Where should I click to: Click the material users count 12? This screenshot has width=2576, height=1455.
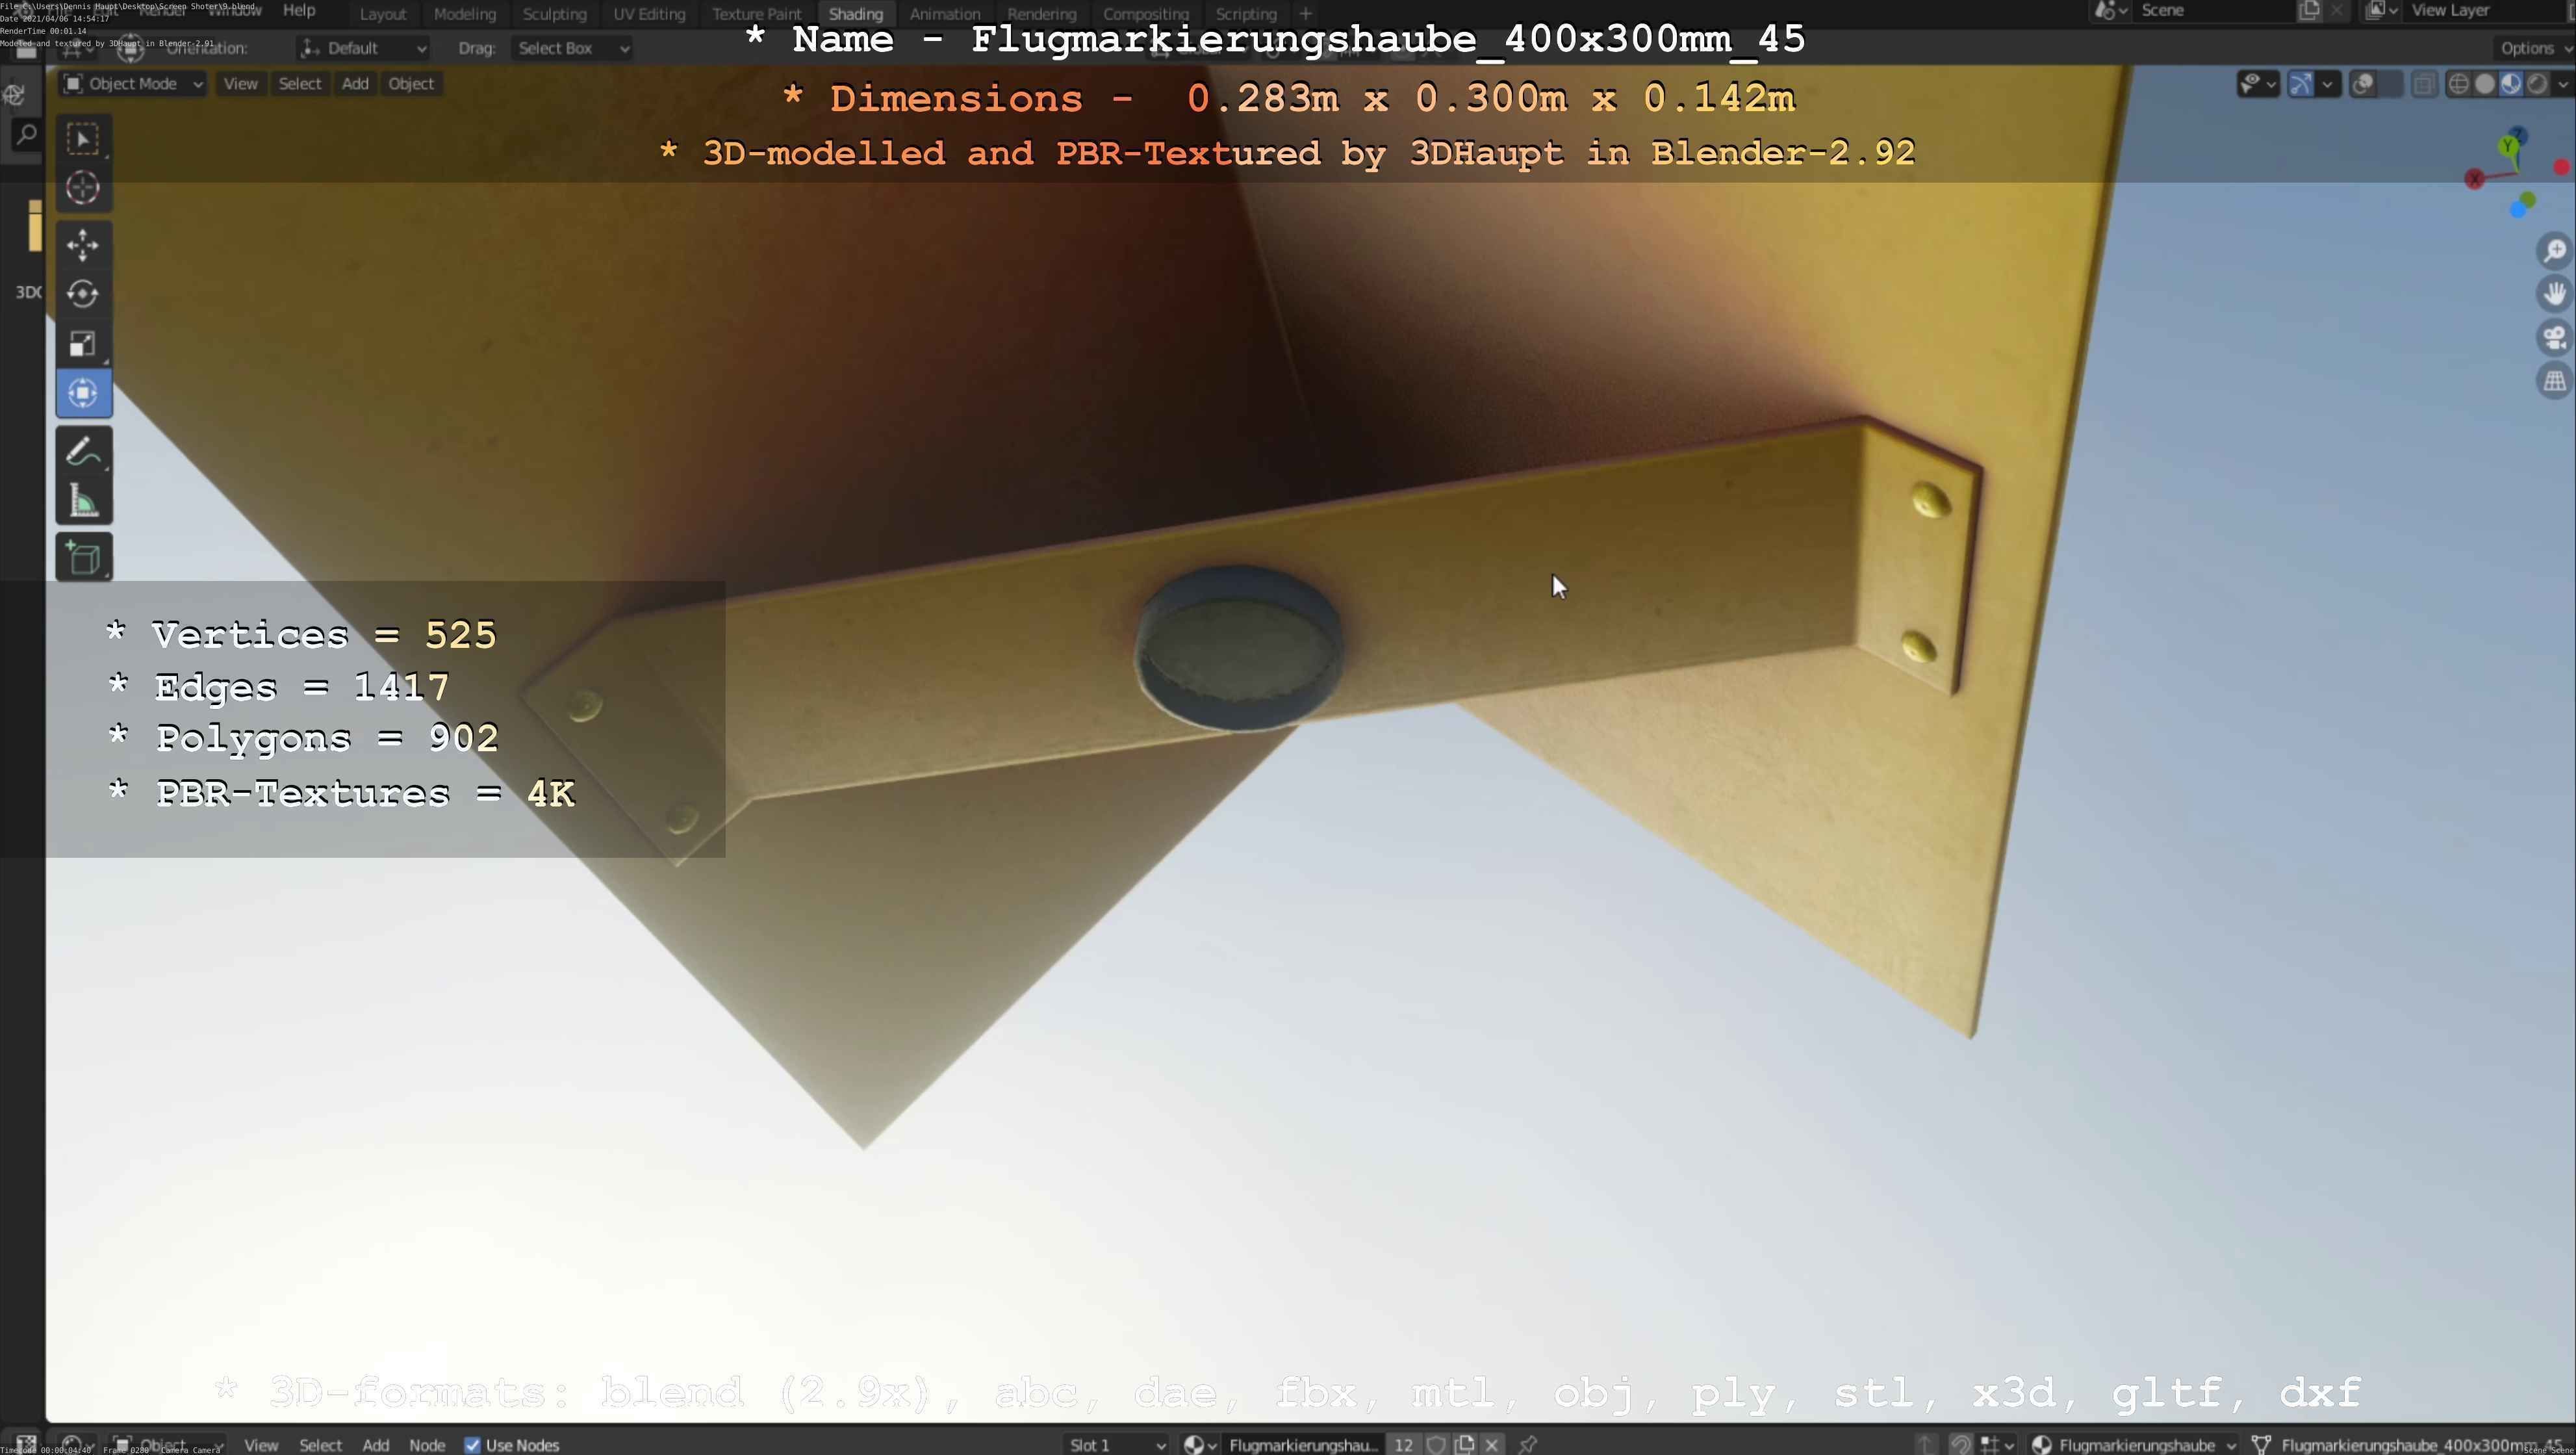pyautogui.click(x=1404, y=1444)
